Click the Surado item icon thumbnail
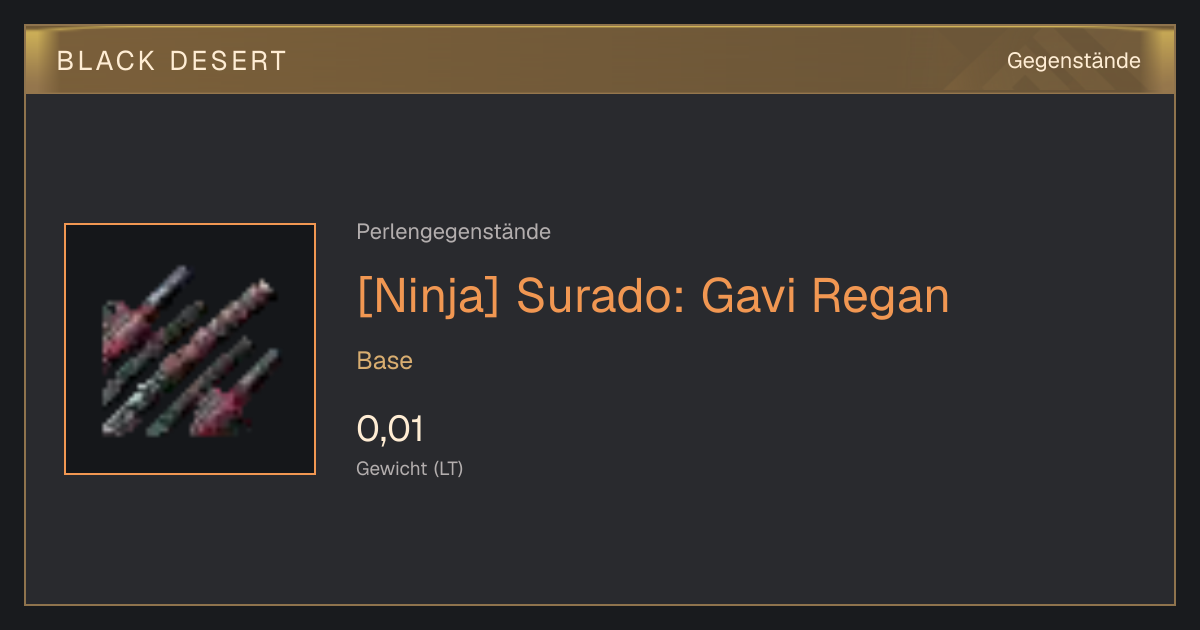 tap(190, 349)
